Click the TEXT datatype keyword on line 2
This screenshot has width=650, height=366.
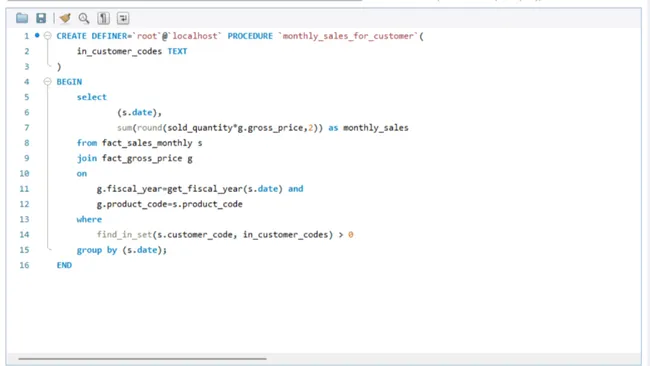pyautogui.click(x=177, y=51)
